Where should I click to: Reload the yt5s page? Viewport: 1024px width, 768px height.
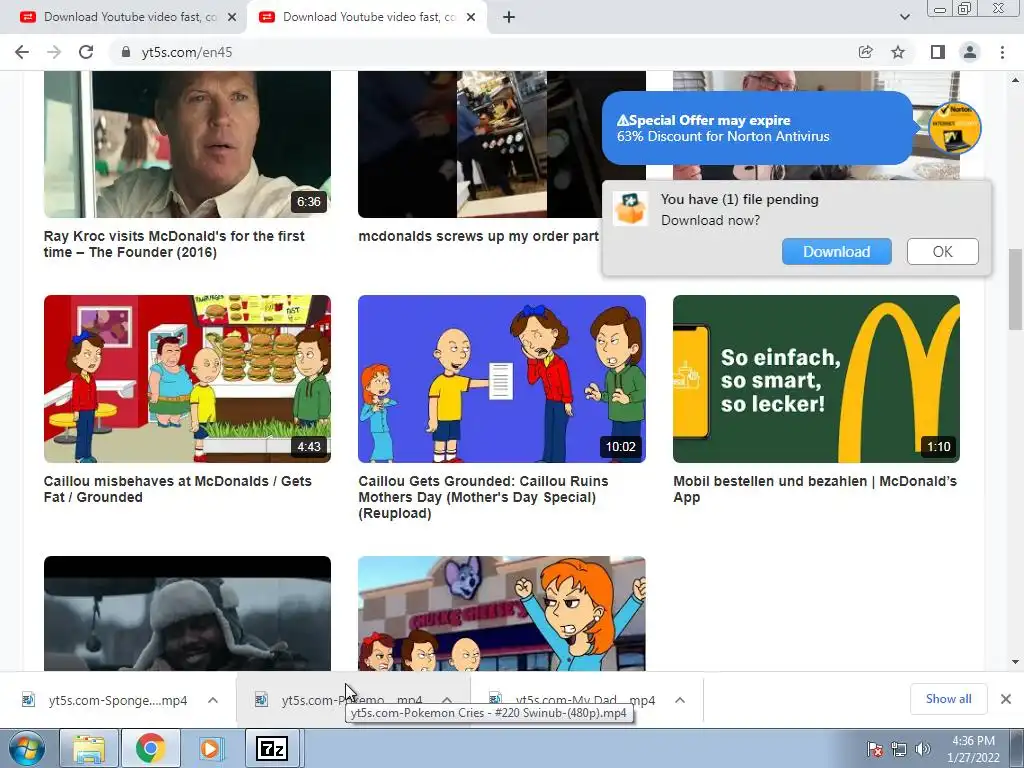(86, 52)
